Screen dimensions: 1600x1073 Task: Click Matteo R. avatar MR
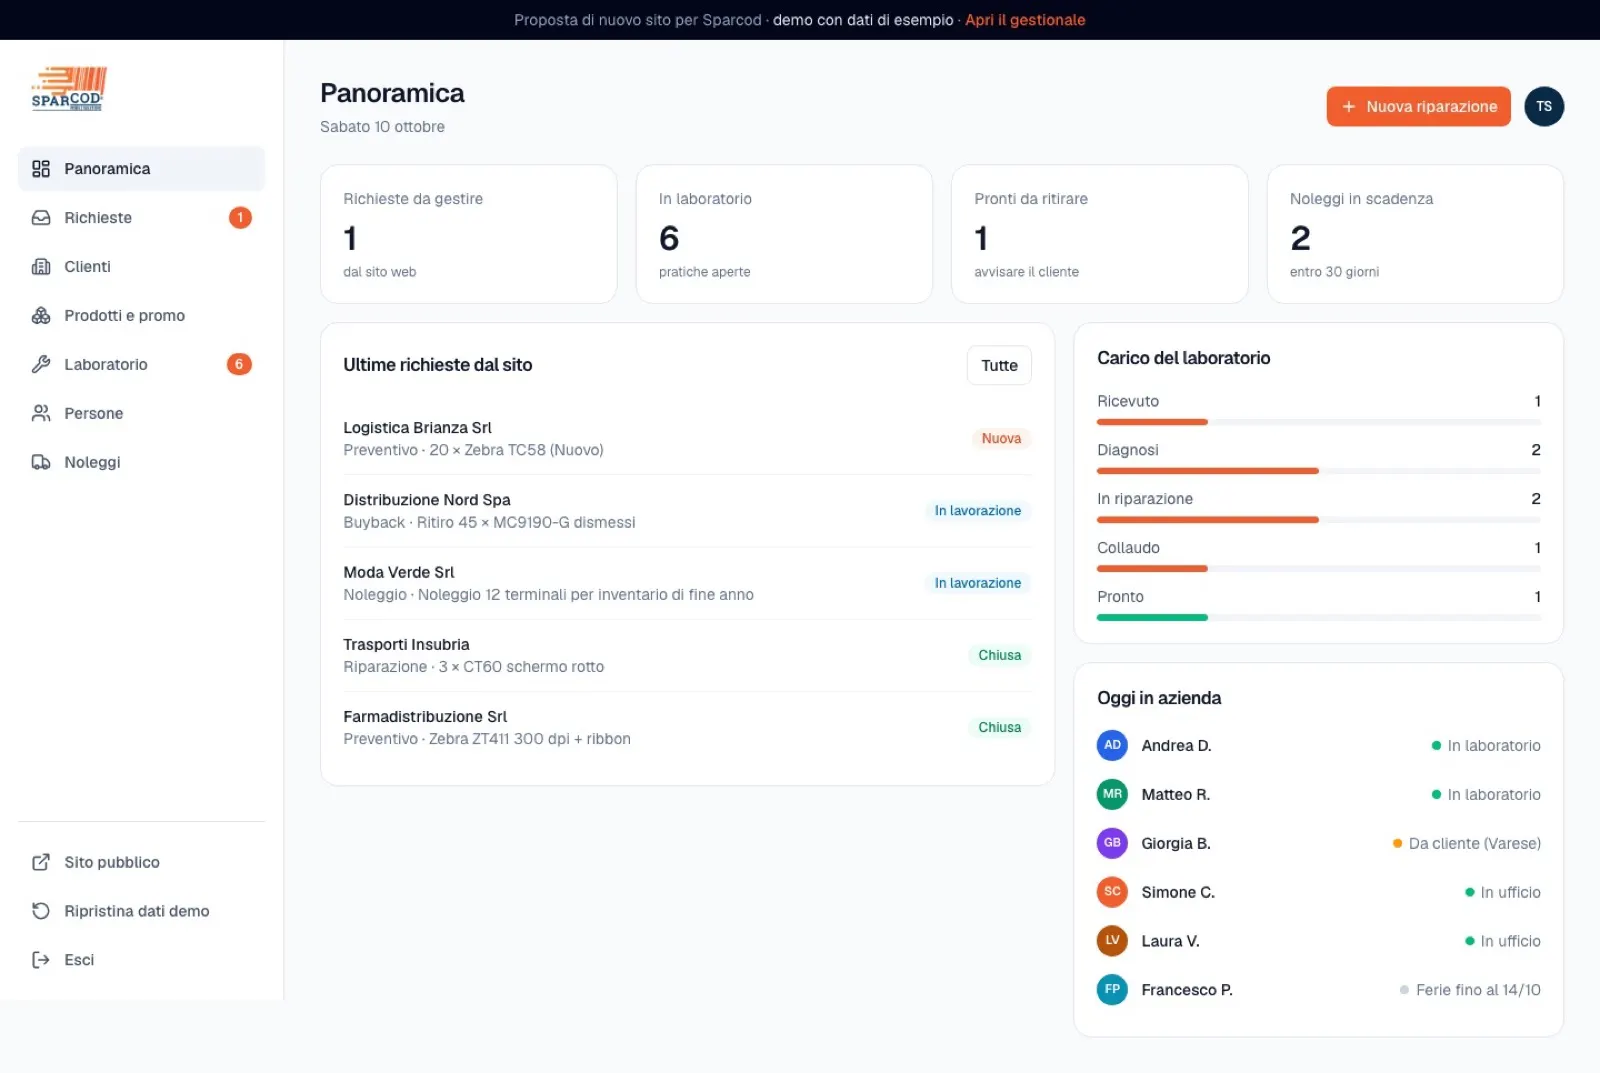[1112, 794]
